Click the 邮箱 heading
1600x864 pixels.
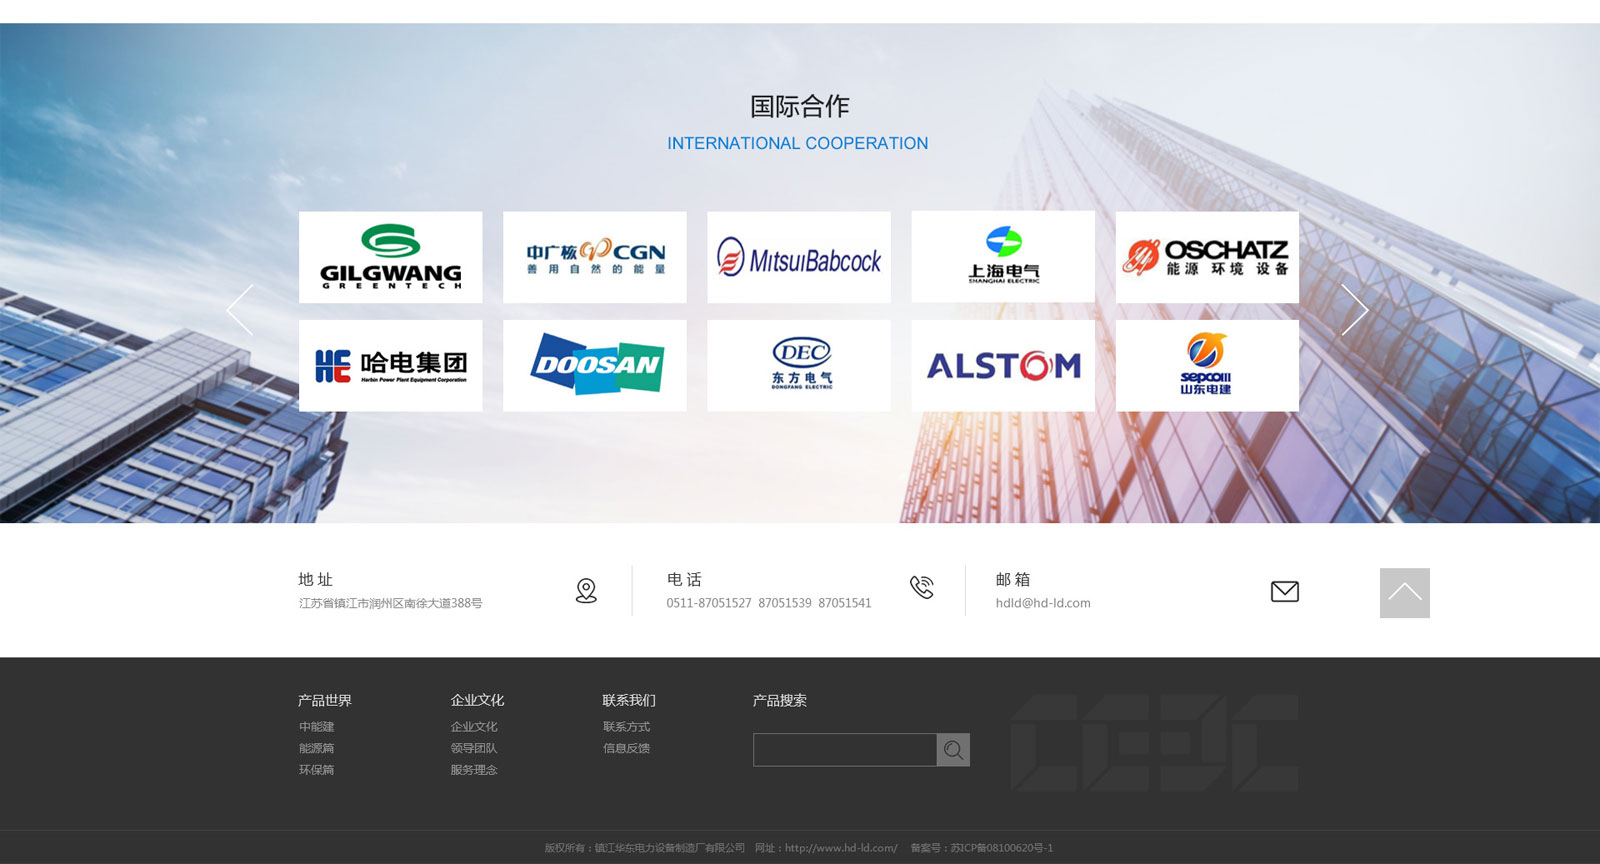[x=1013, y=579]
